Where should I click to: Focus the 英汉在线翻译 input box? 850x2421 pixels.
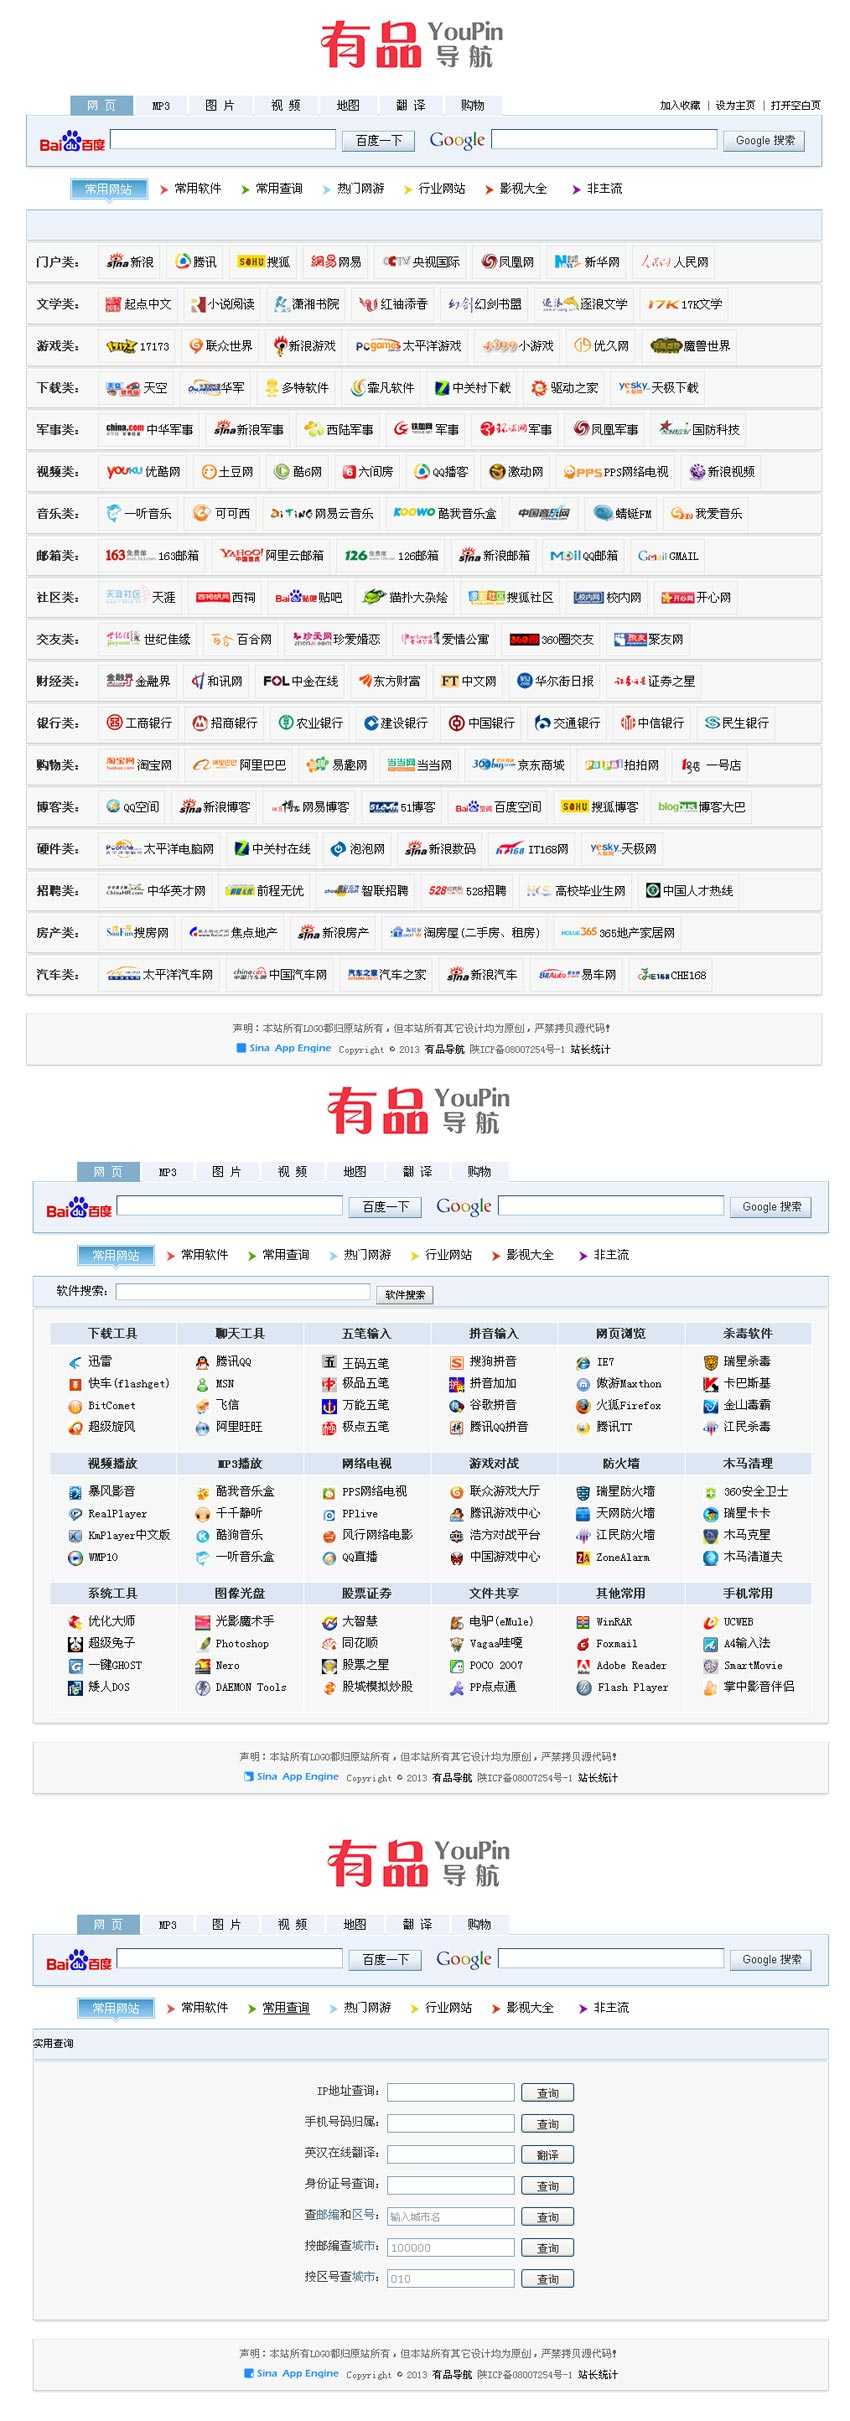pos(451,2154)
